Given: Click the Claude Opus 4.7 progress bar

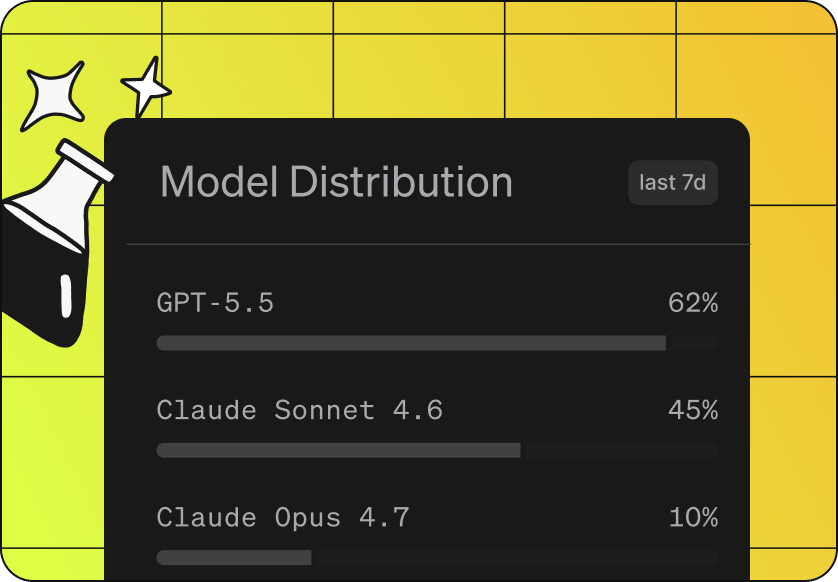Looking at the screenshot, I should point(437,558).
